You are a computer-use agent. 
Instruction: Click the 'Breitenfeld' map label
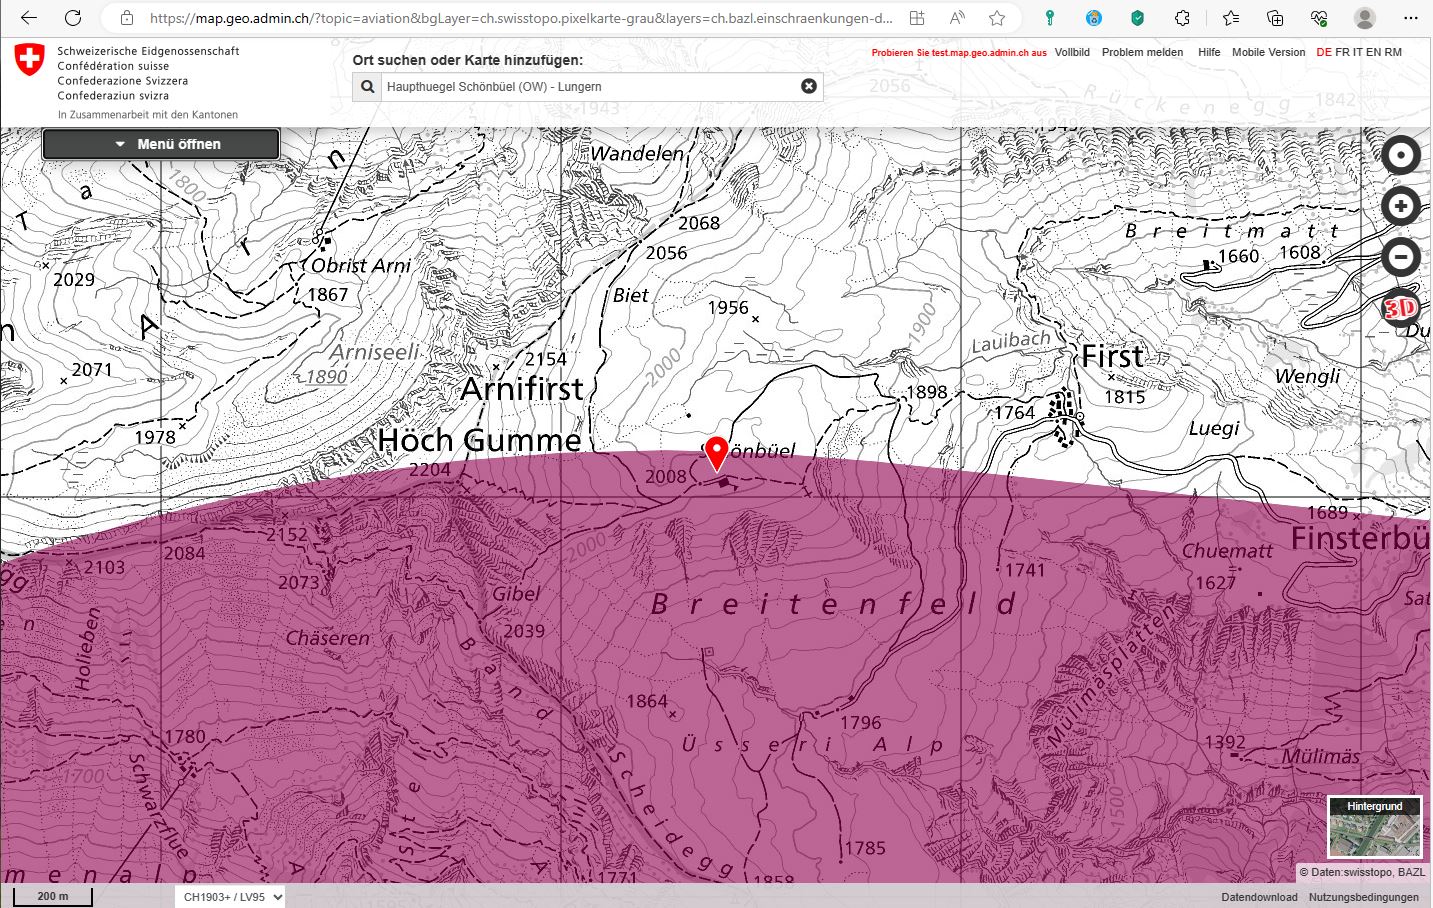[x=834, y=604]
